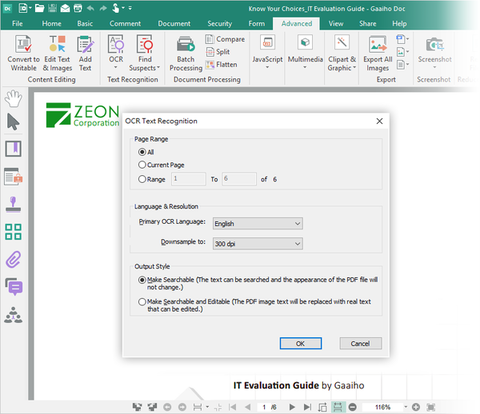Open the Primary OCR Language dropdown
This screenshot has height=414, width=480.
coord(258,223)
